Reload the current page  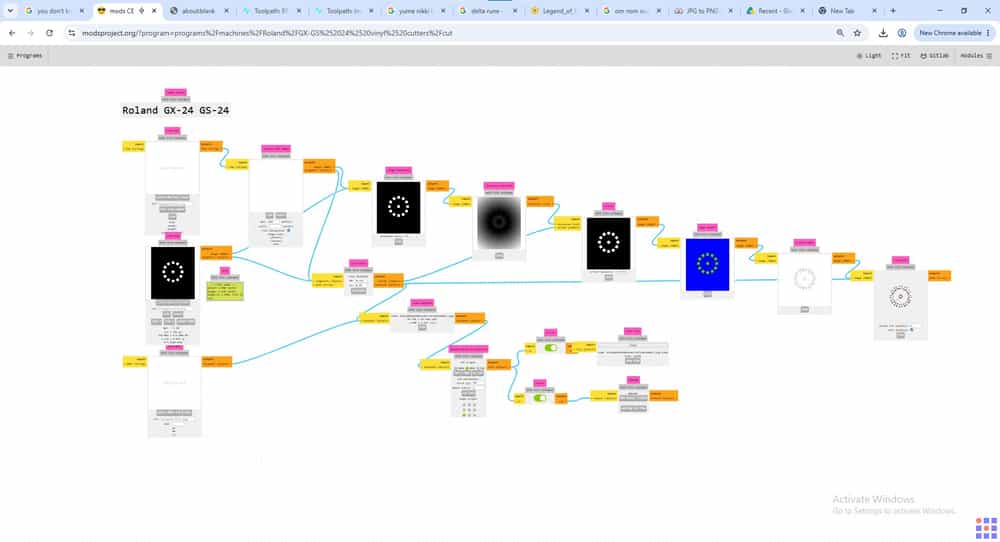tap(49, 33)
